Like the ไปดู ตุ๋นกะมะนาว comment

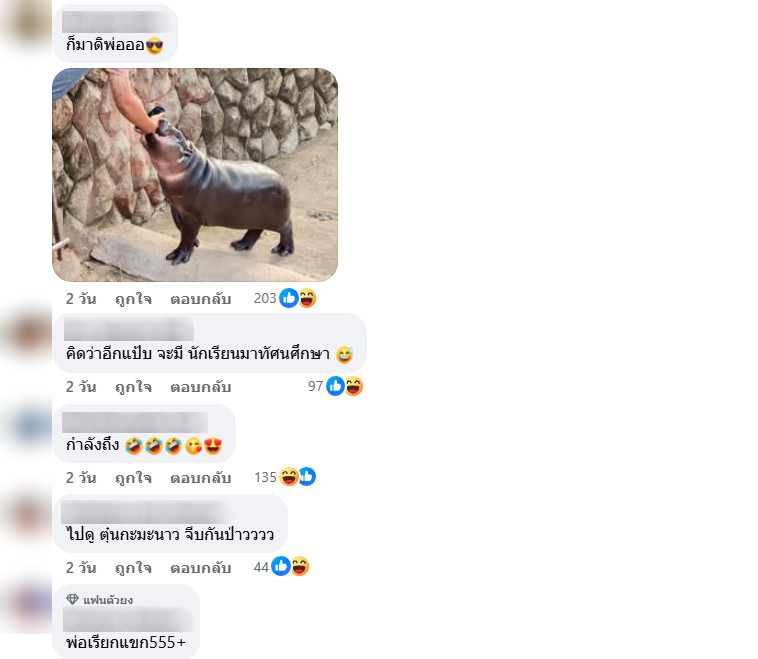click(x=133, y=568)
